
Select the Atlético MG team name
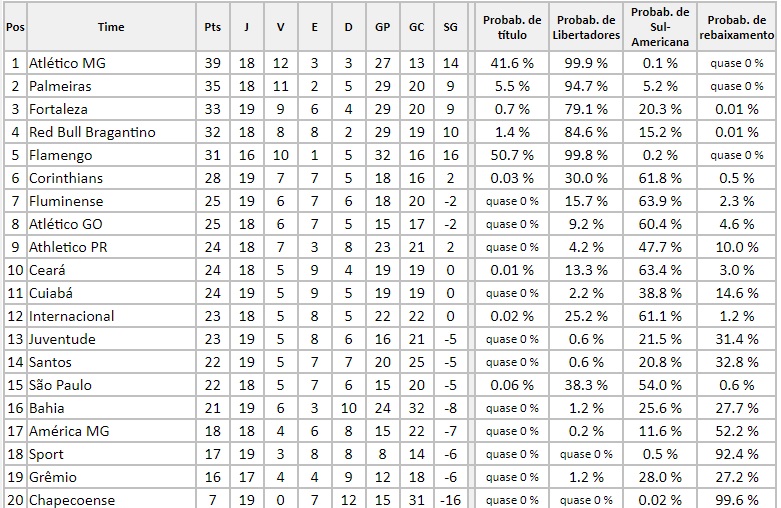(67, 63)
